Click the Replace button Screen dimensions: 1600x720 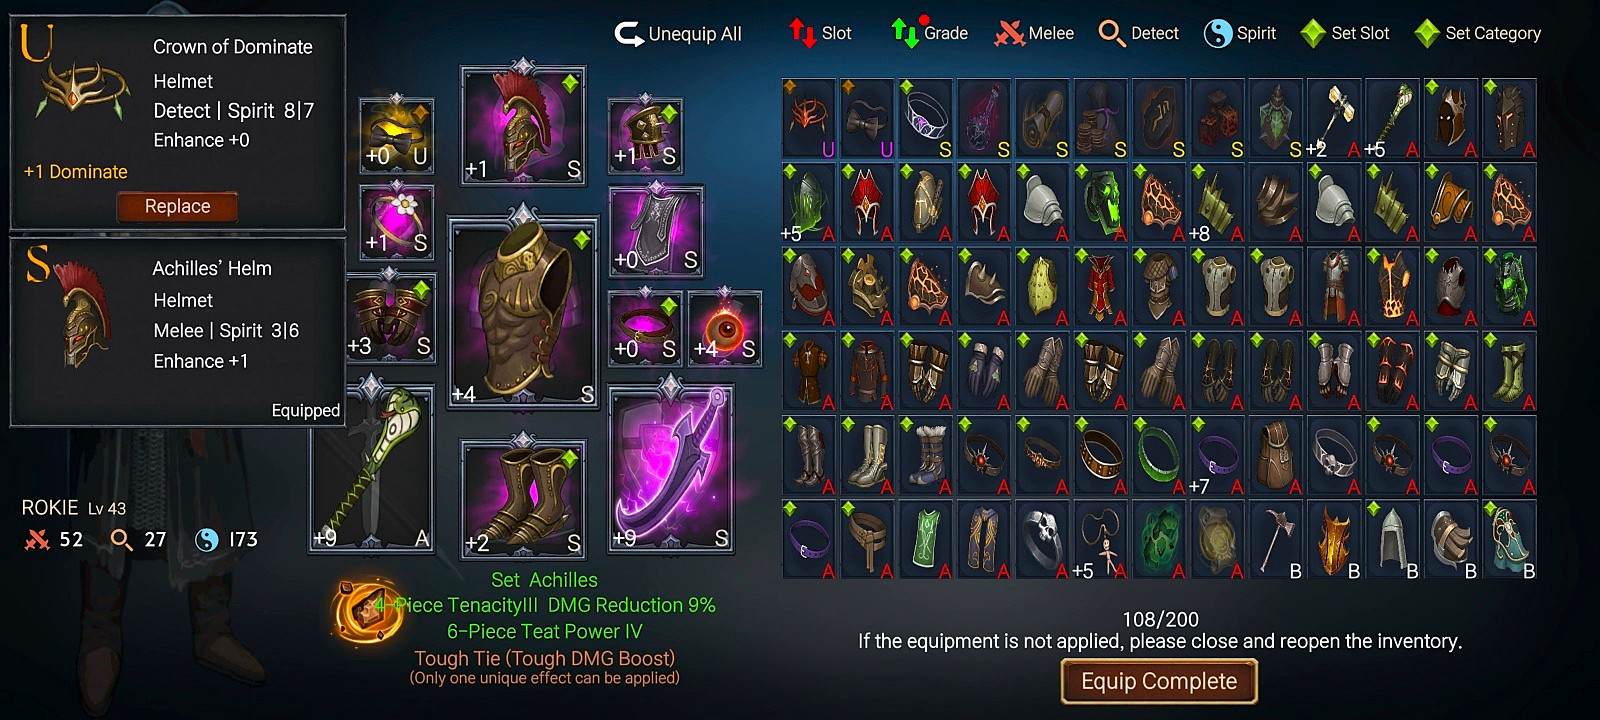click(x=177, y=206)
